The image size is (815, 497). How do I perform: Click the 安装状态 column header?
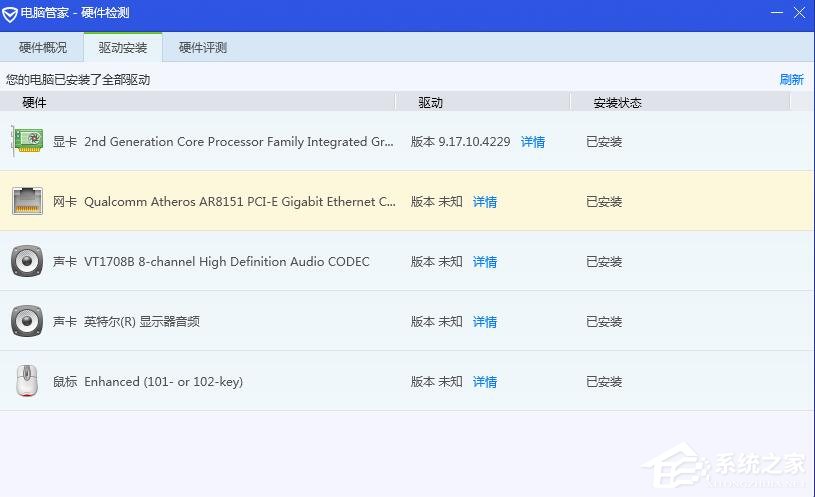[x=617, y=102]
